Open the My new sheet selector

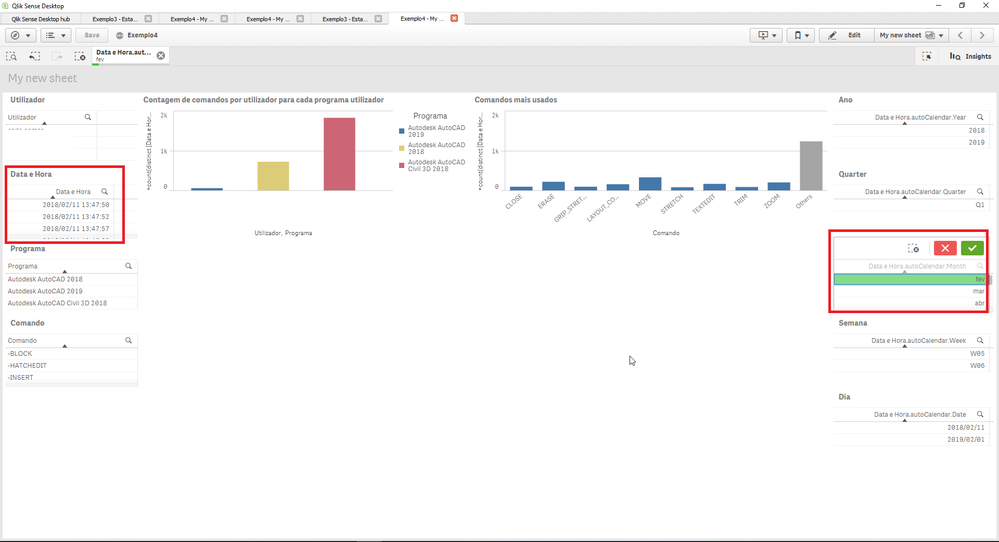tap(910, 36)
